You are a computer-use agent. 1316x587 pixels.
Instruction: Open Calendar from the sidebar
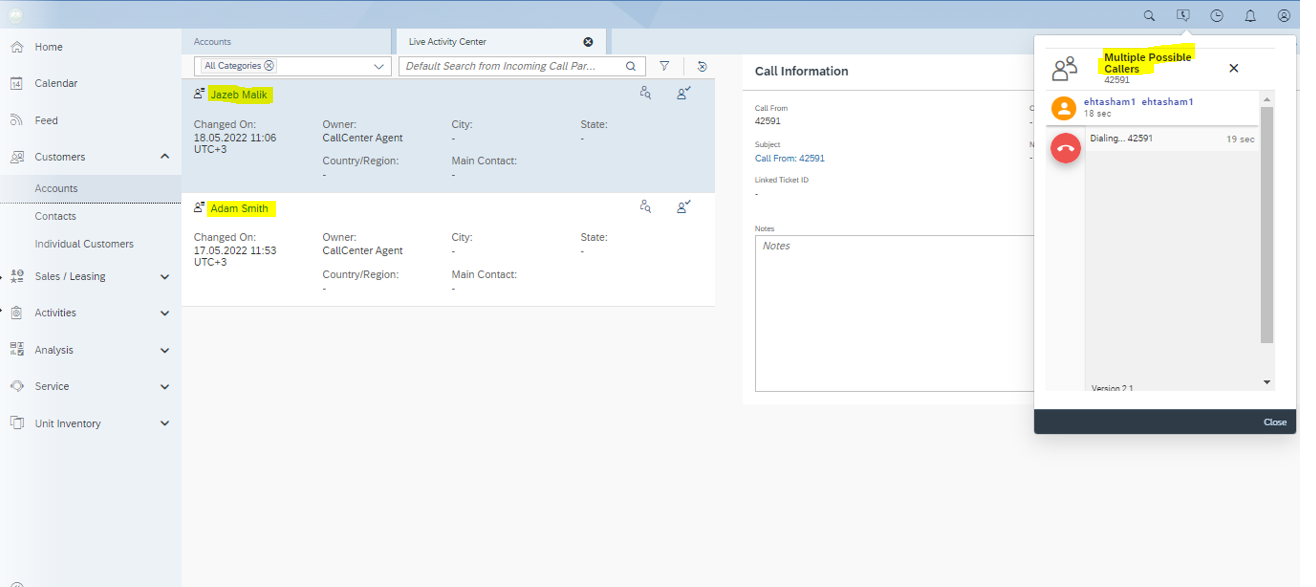(56, 84)
